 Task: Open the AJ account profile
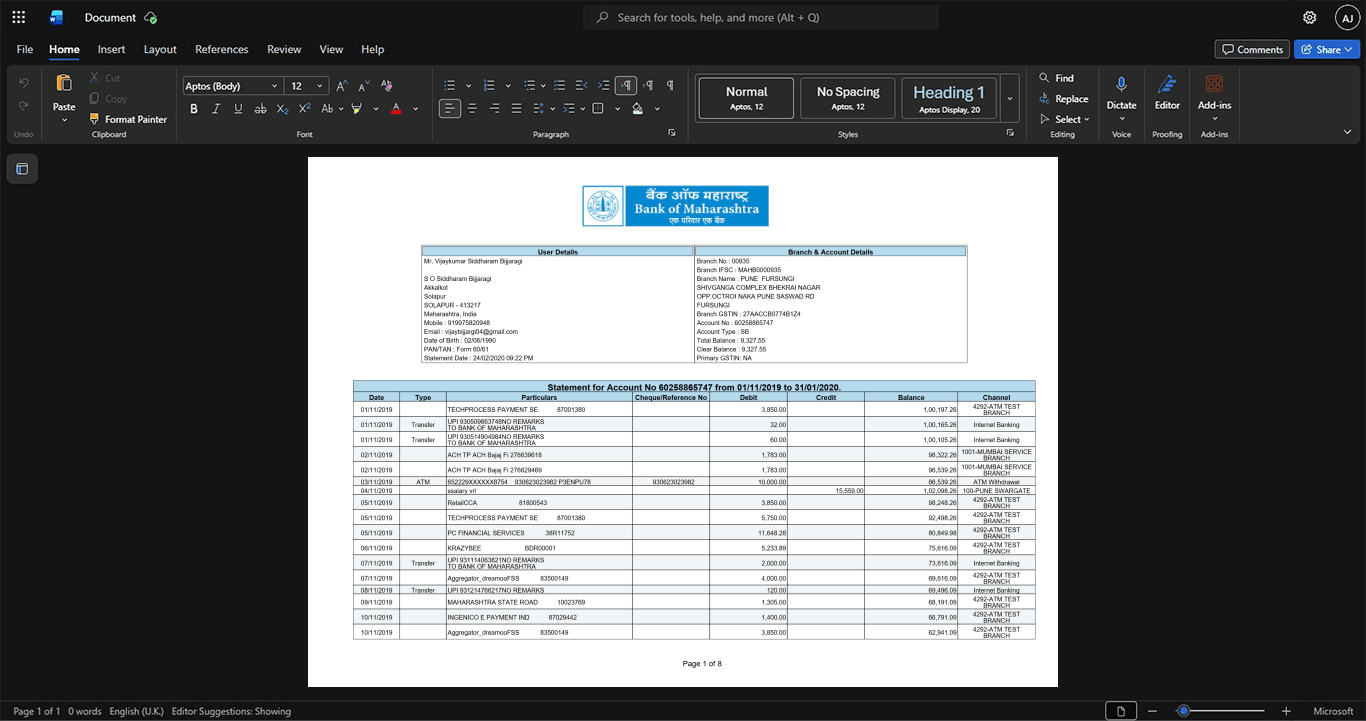coord(1347,17)
